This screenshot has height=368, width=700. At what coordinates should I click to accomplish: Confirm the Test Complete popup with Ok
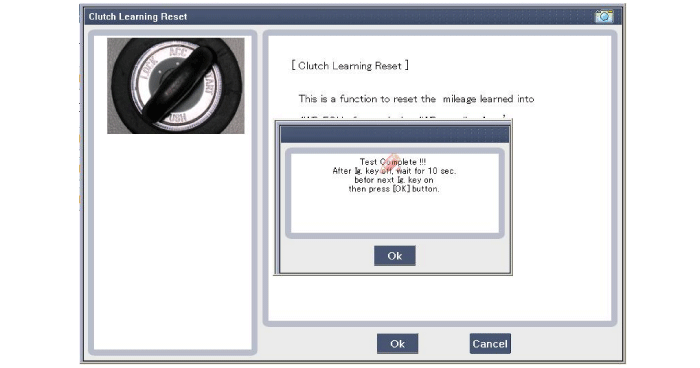pos(395,256)
